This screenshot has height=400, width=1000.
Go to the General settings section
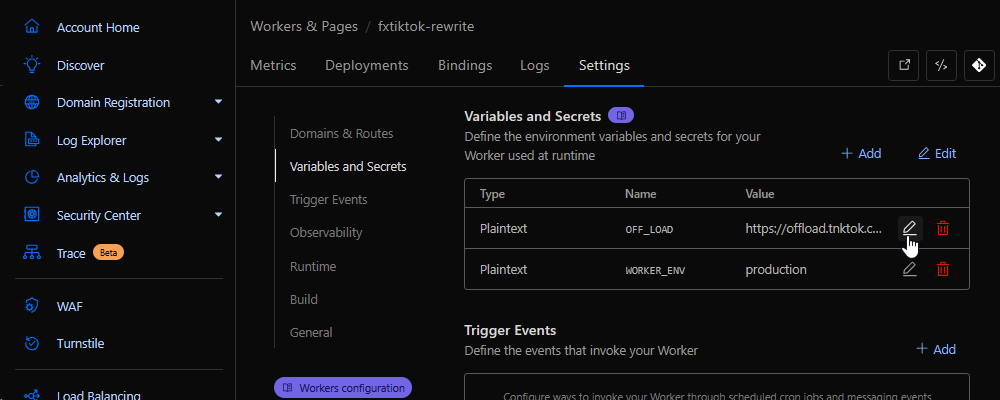pyautogui.click(x=311, y=332)
